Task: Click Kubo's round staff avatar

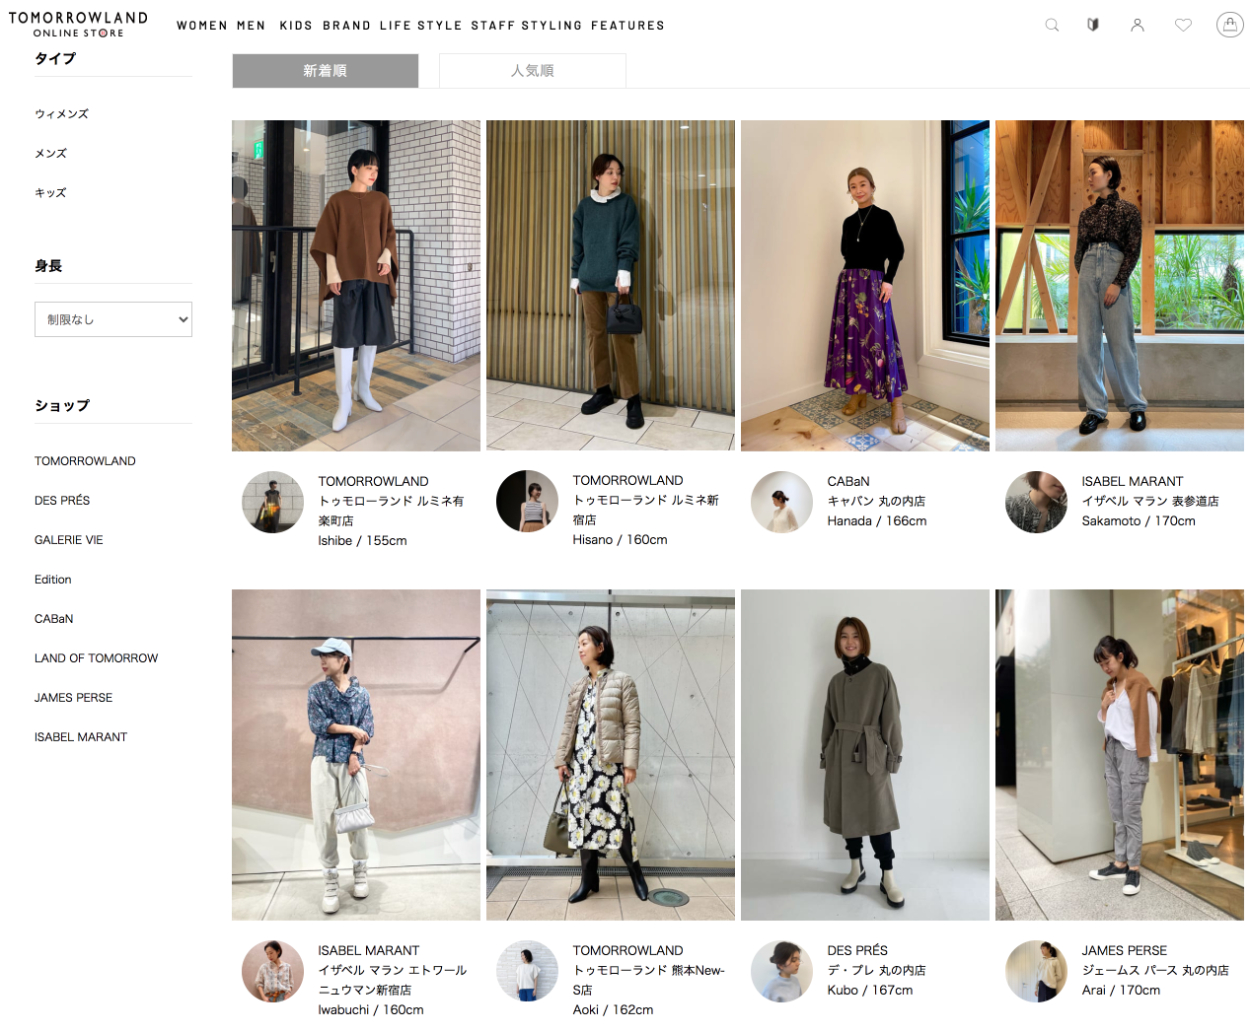Action: pos(781,971)
